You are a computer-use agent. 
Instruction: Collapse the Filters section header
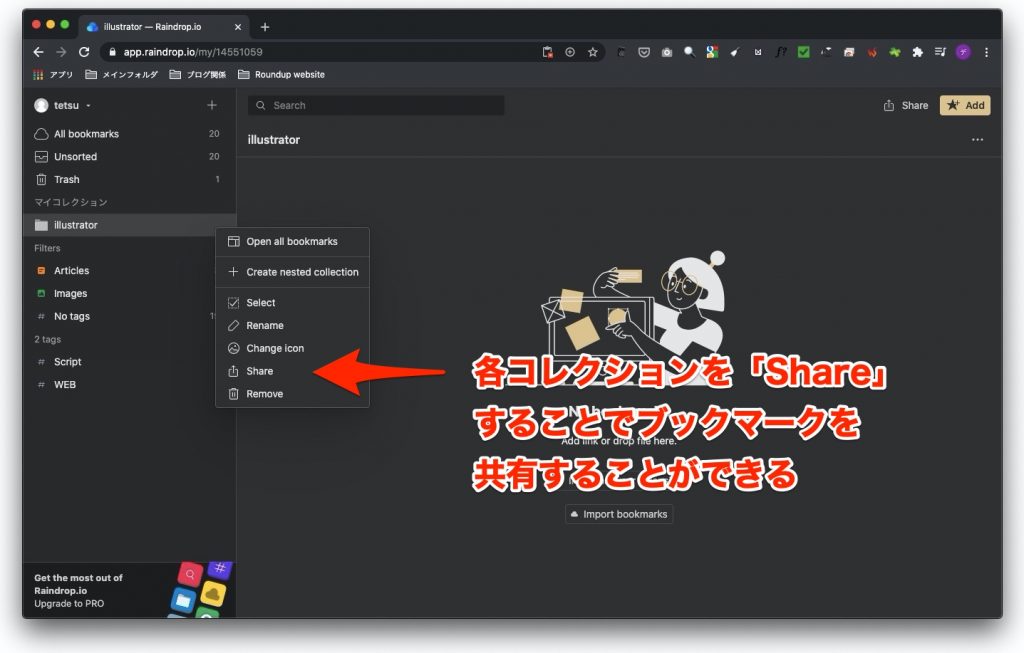(x=47, y=248)
